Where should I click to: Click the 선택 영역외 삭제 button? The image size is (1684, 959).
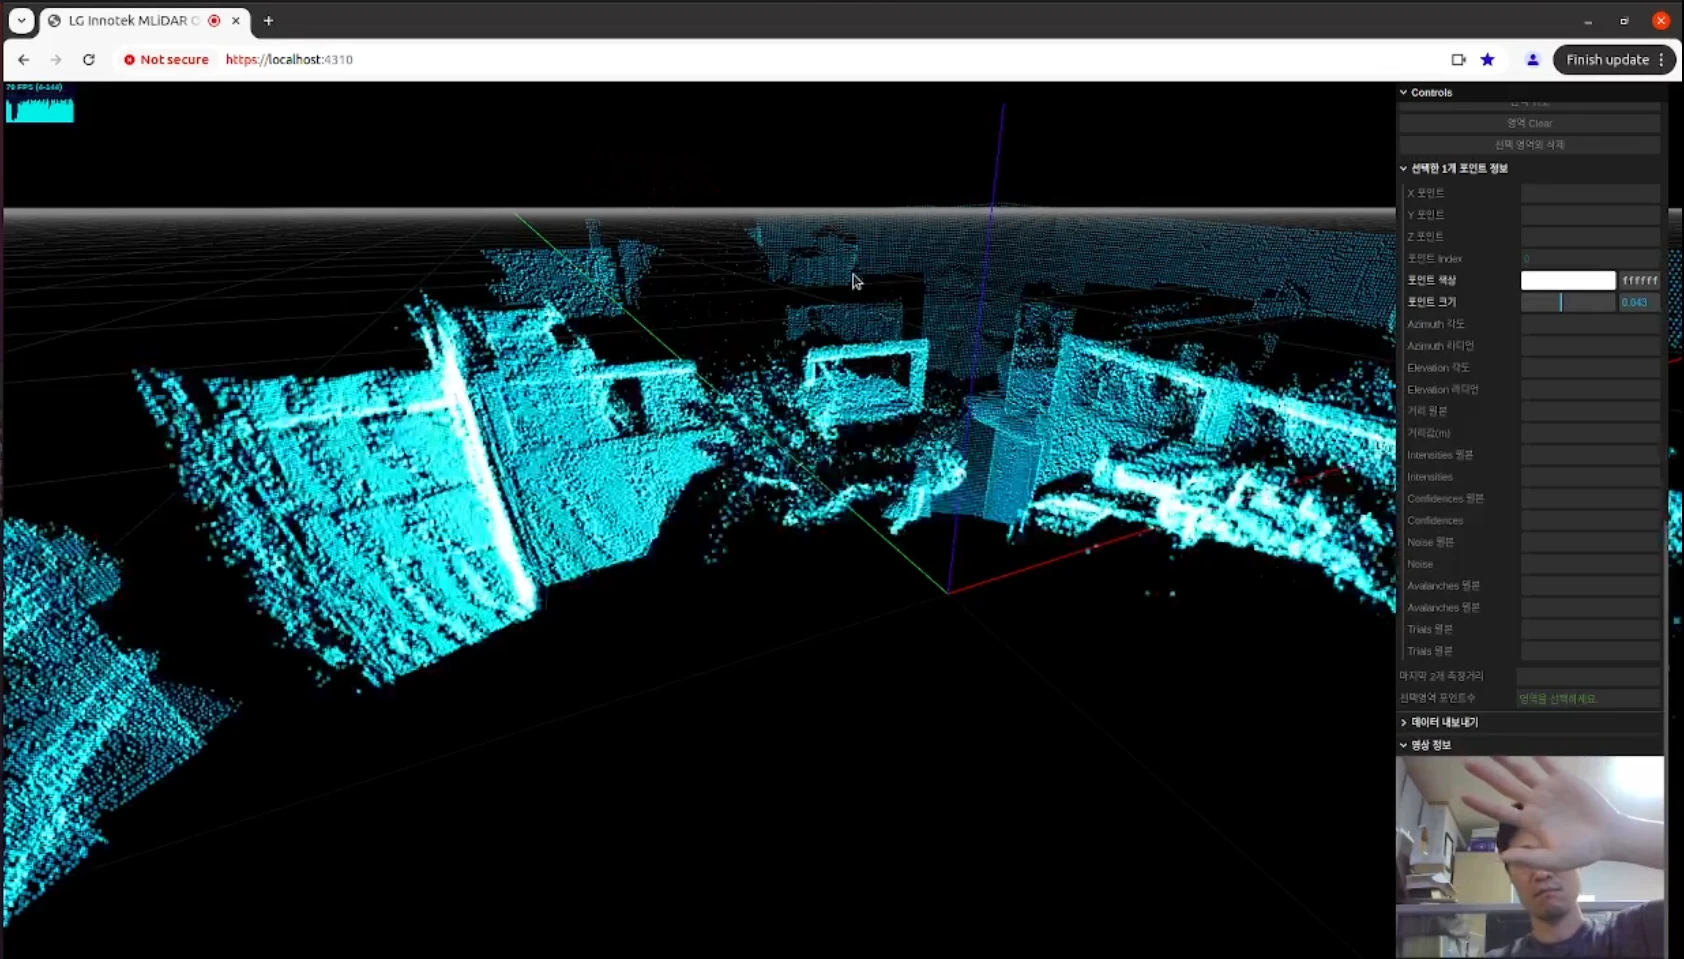point(1529,145)
